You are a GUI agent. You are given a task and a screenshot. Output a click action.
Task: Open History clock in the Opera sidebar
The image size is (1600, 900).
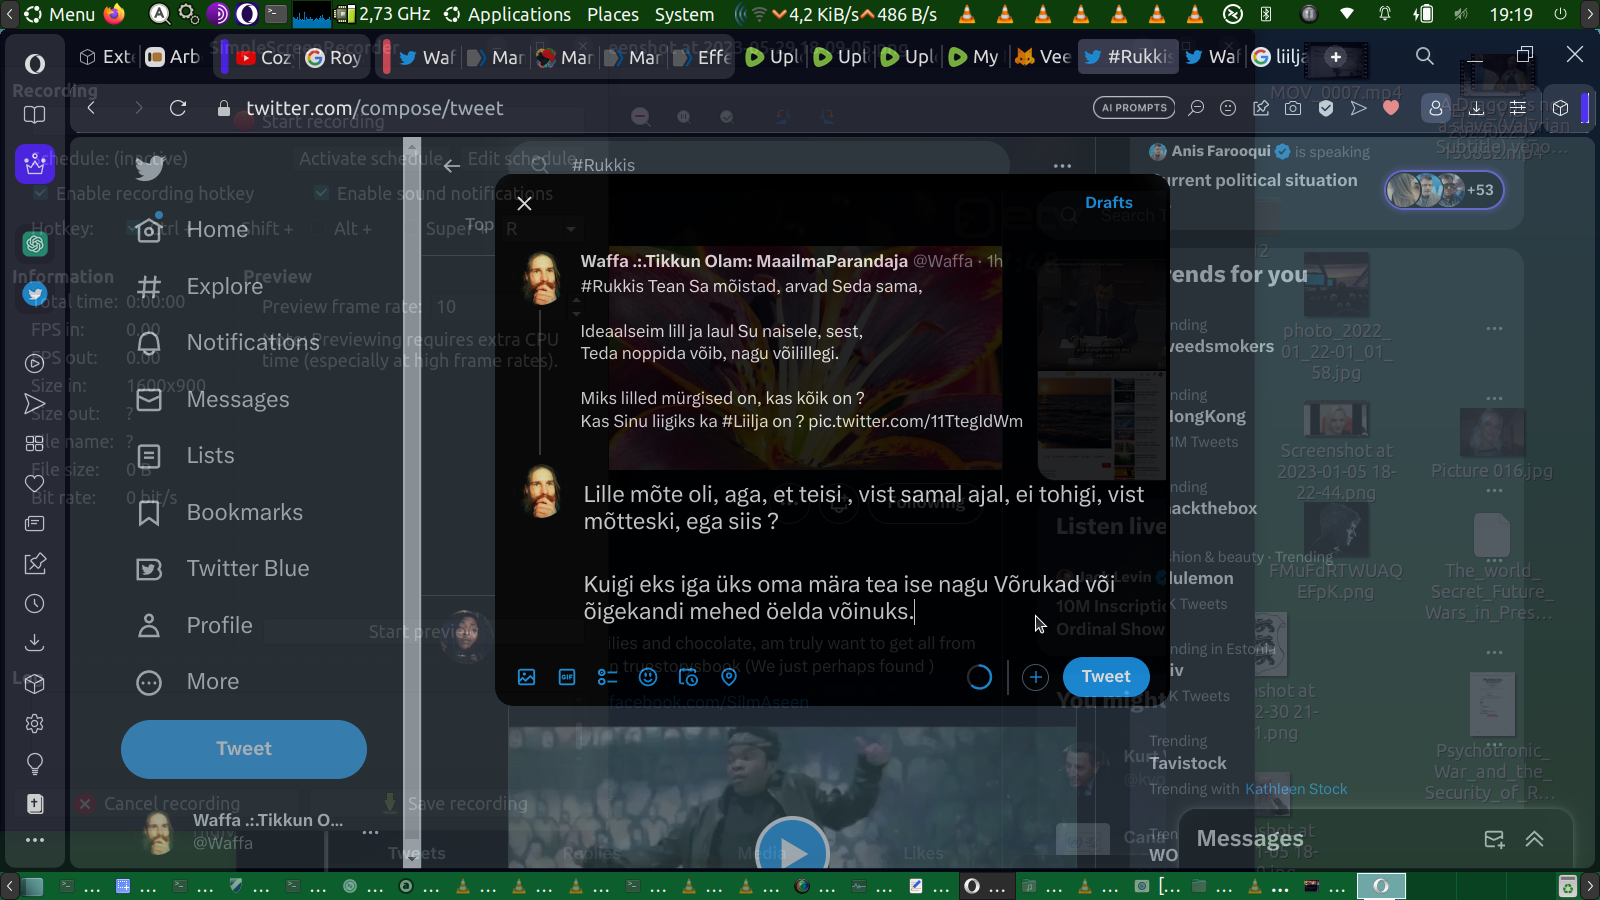[x=35, y=603]
